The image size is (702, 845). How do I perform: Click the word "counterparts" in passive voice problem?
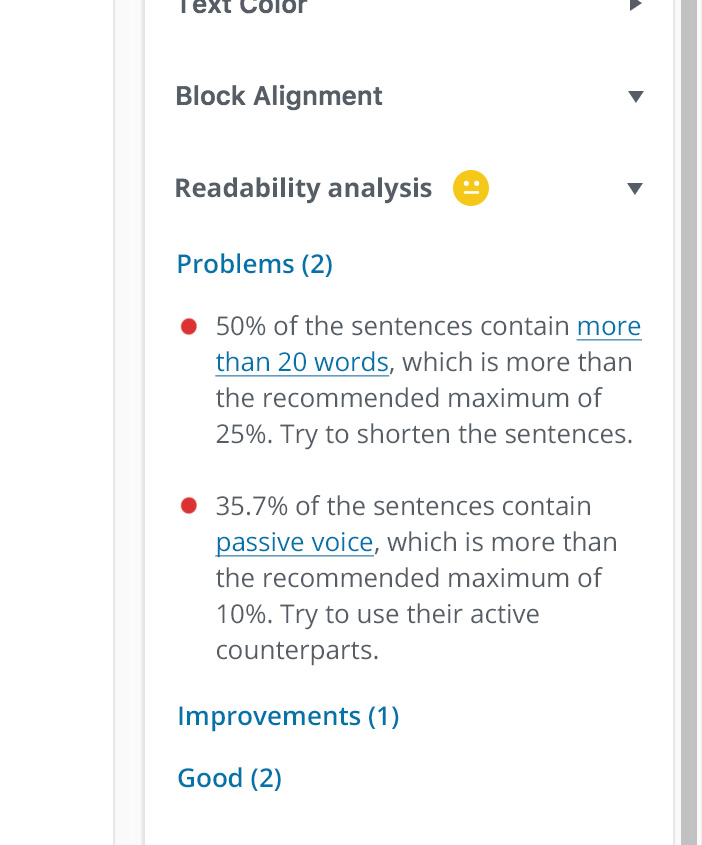(297, 650)
